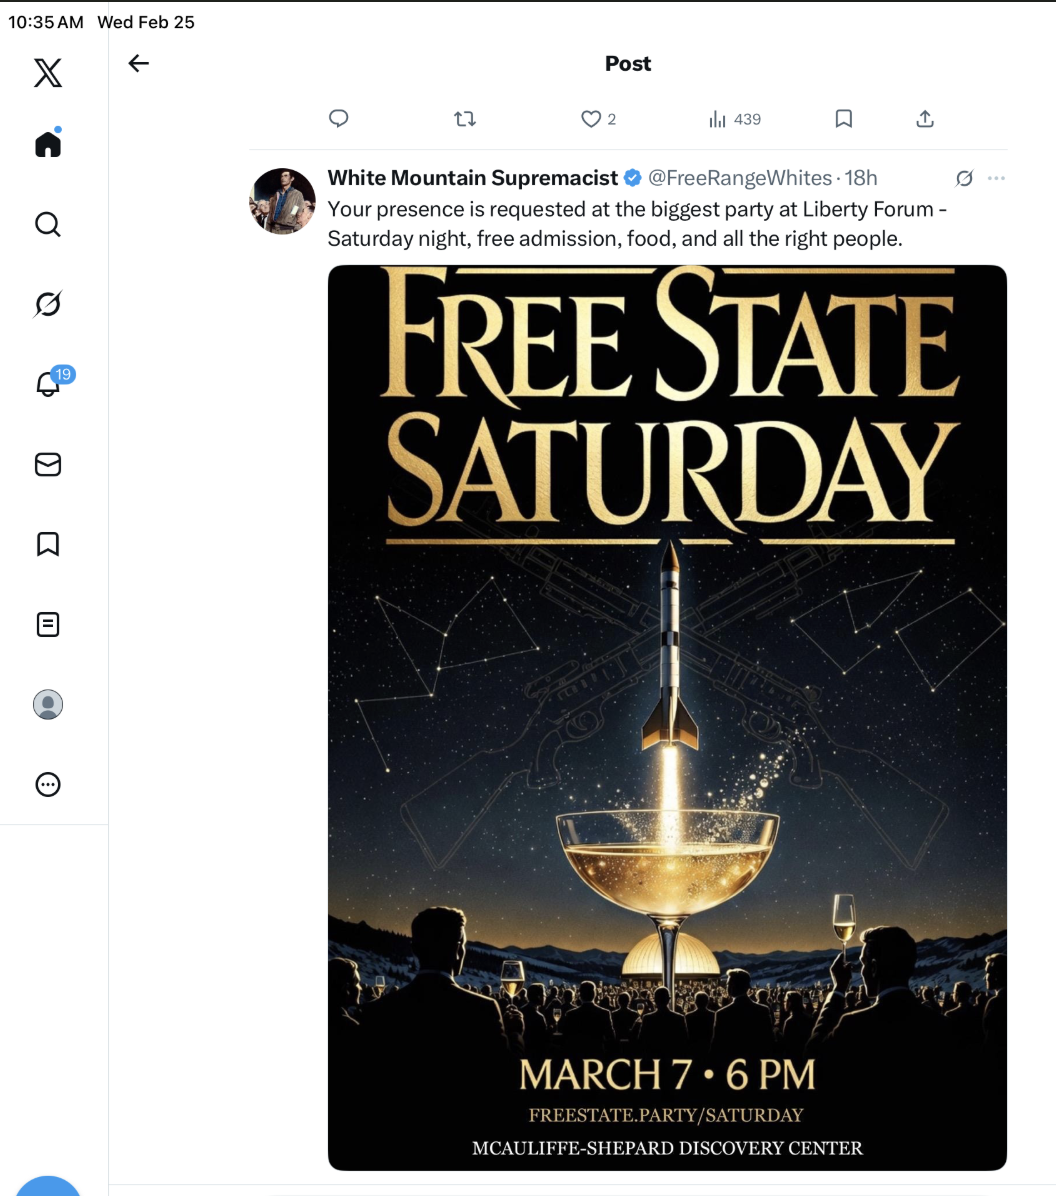1056x1196 pixels.
Task: Go back with the arrow
Action: point(139,64)
